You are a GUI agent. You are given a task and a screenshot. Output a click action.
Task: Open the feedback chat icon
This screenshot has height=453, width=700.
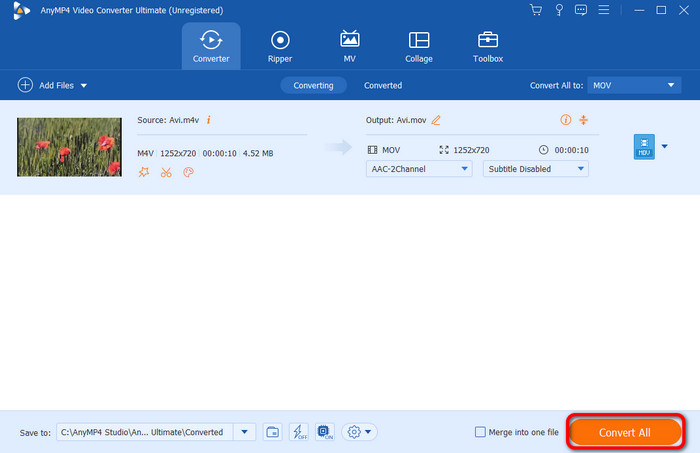click(581, 10)
